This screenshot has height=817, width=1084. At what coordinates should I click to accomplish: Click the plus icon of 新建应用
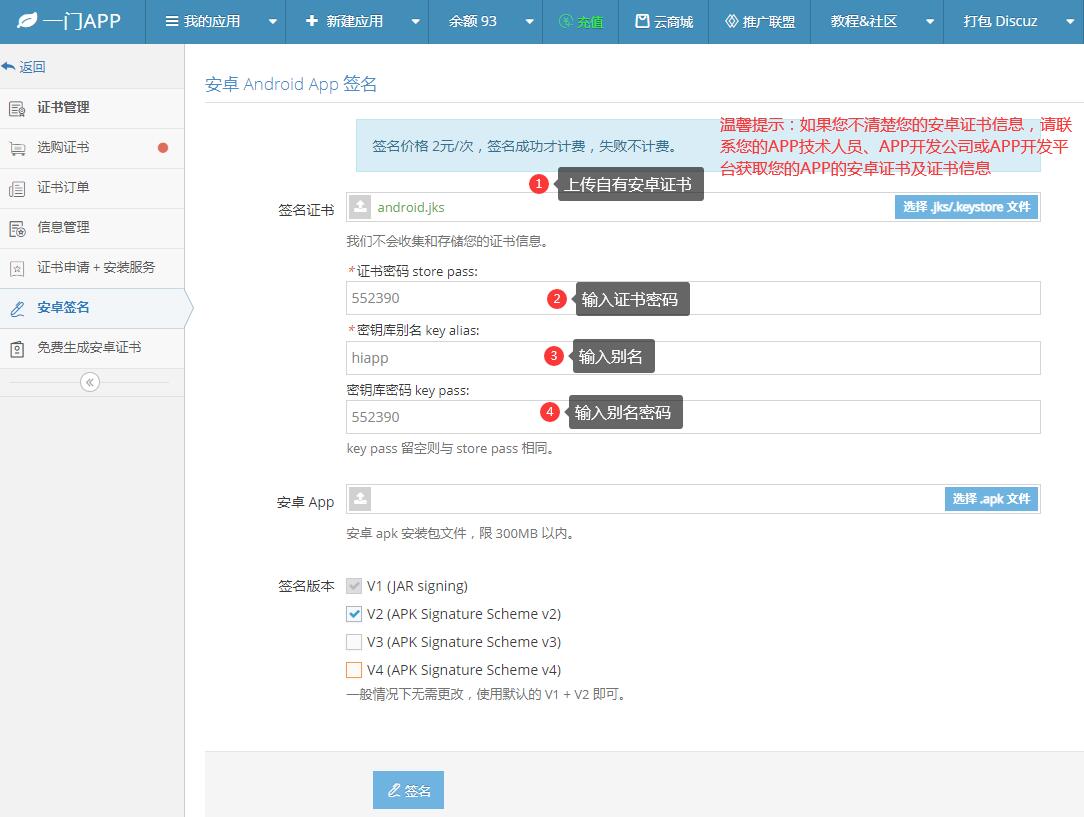coord(312,21)
